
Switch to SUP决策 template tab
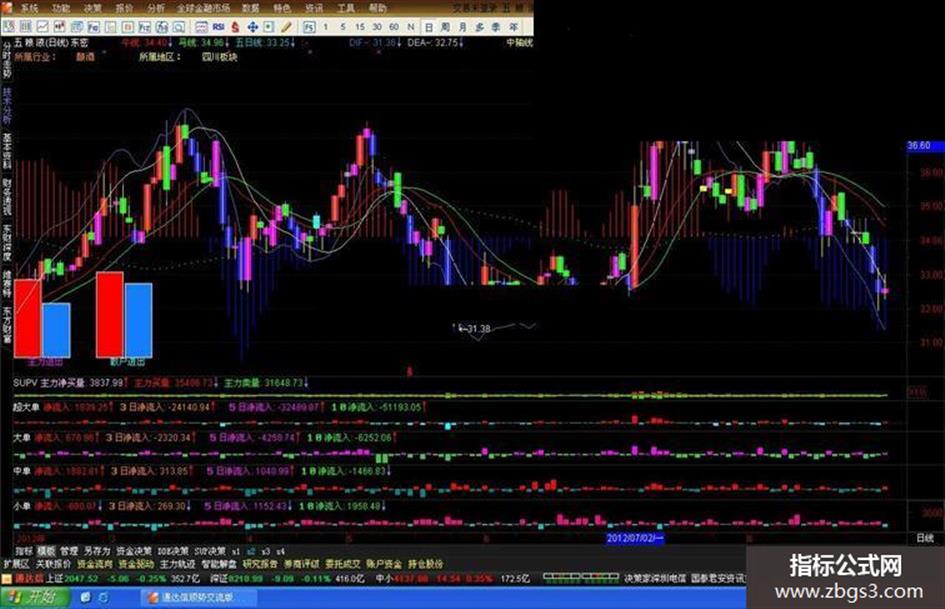click(210, 551)
